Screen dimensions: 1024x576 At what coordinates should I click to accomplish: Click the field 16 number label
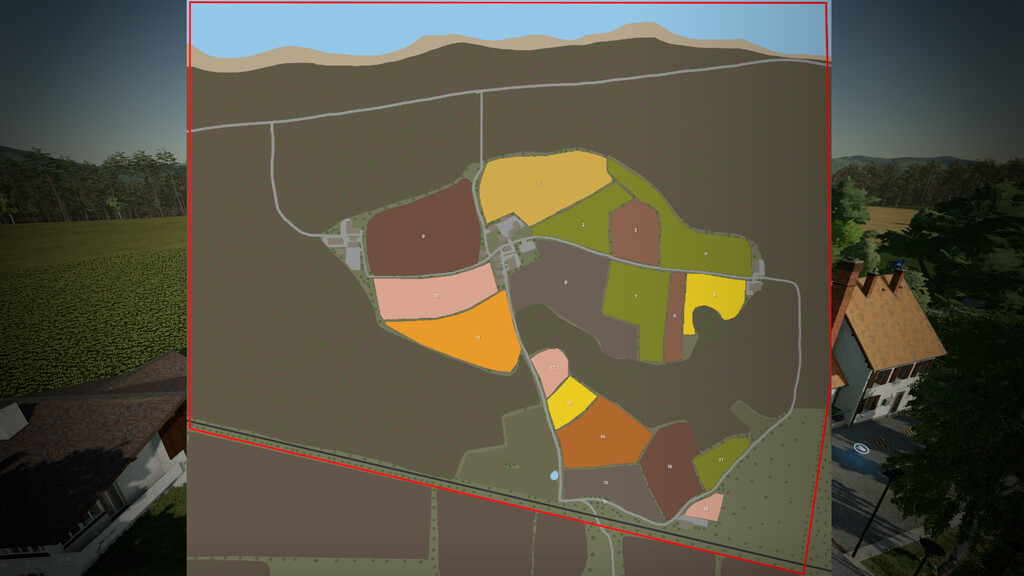[x=669, y=466]
